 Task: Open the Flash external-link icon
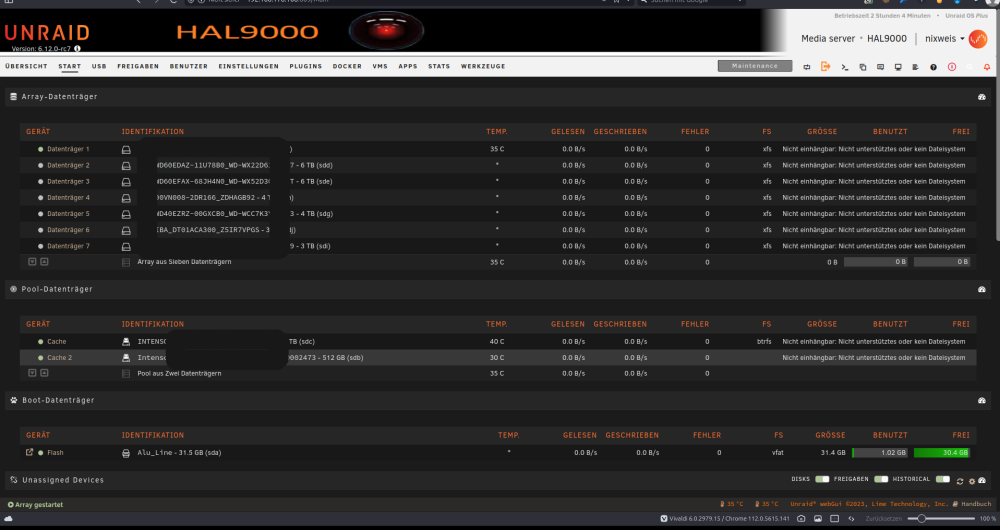(29, 452)
